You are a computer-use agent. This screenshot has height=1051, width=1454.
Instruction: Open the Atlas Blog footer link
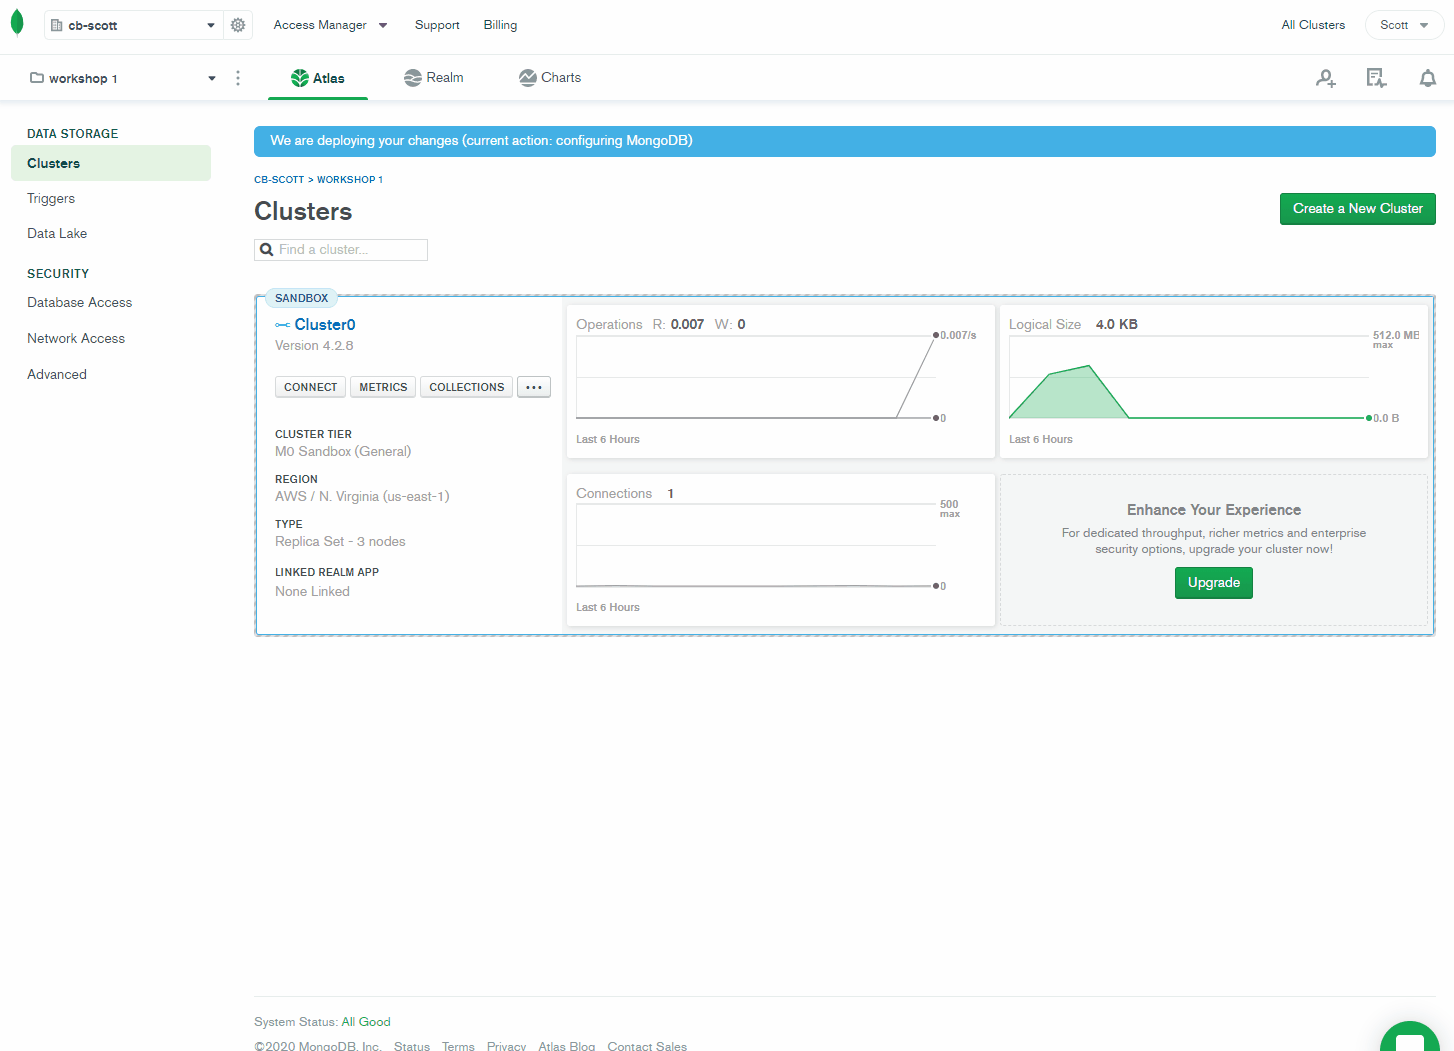(567, 1046)
